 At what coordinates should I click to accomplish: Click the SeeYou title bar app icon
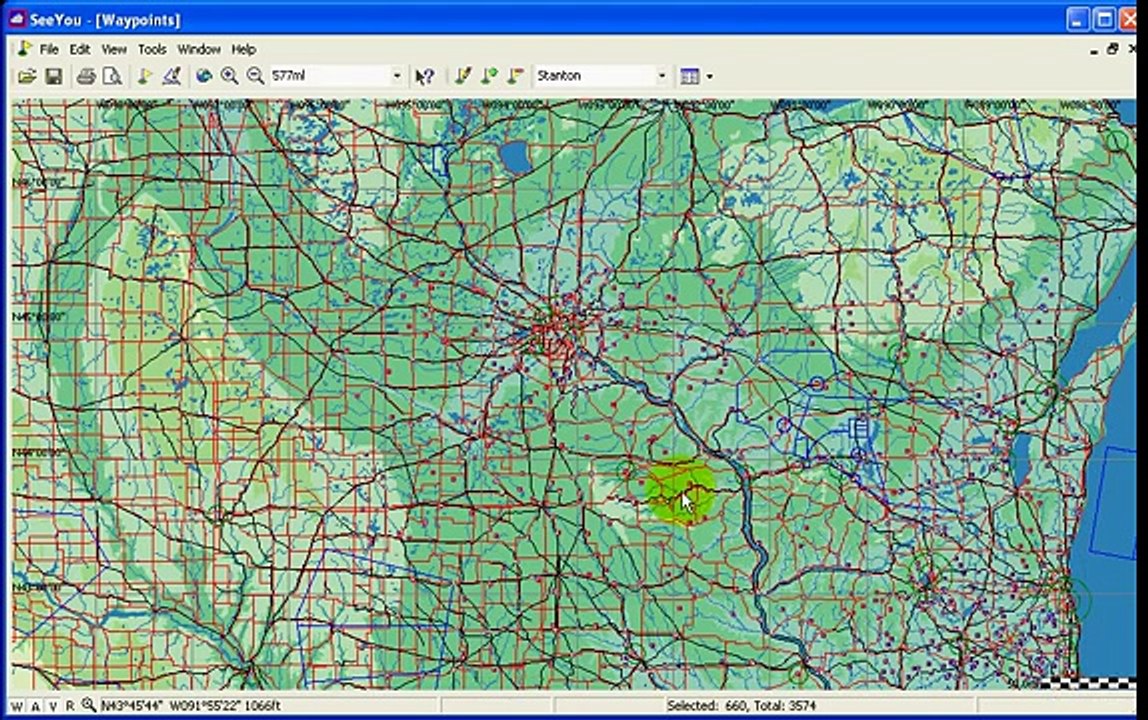pos(17,19)
